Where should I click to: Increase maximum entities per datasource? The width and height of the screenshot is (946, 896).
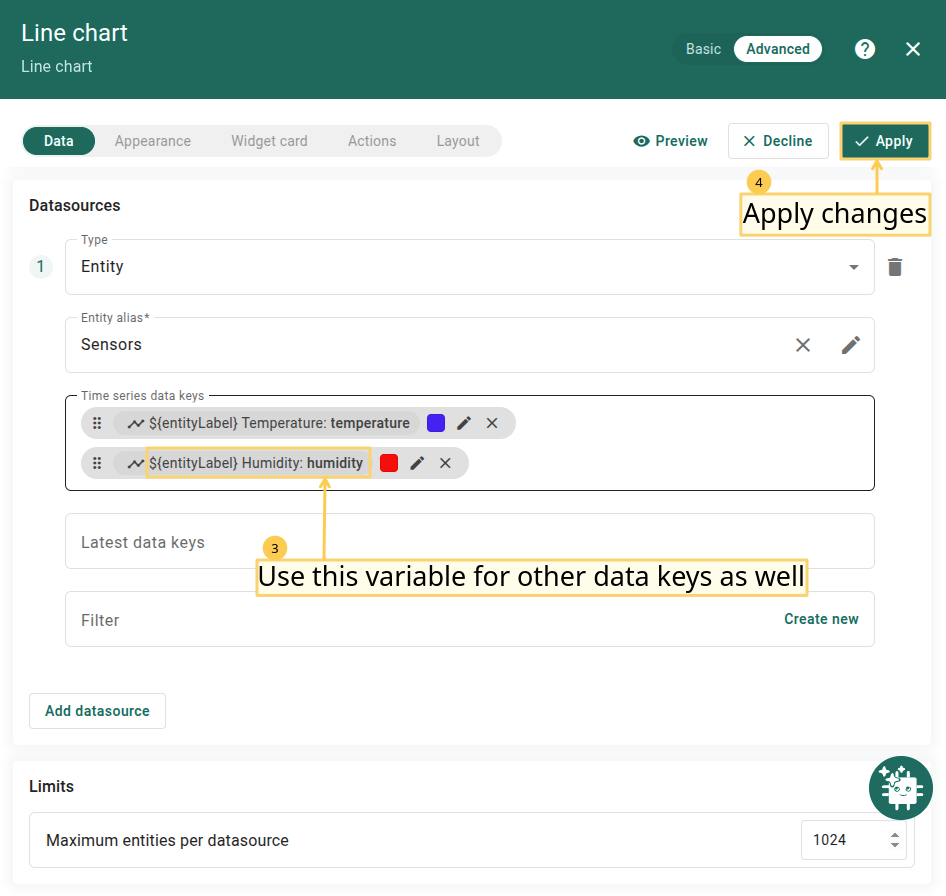894,834
